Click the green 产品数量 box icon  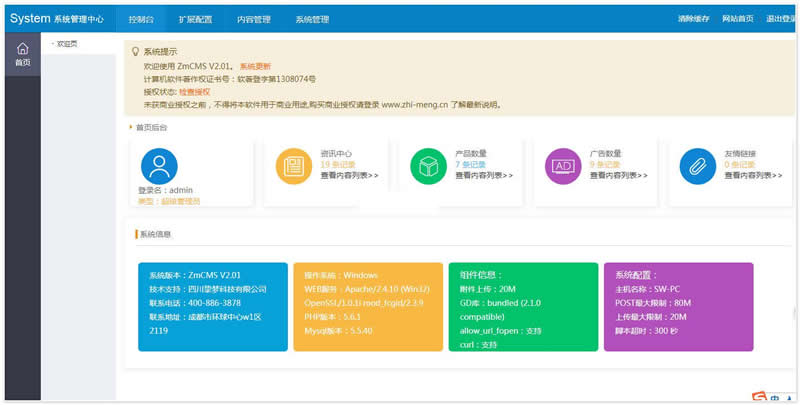click(x=429, y=166)
